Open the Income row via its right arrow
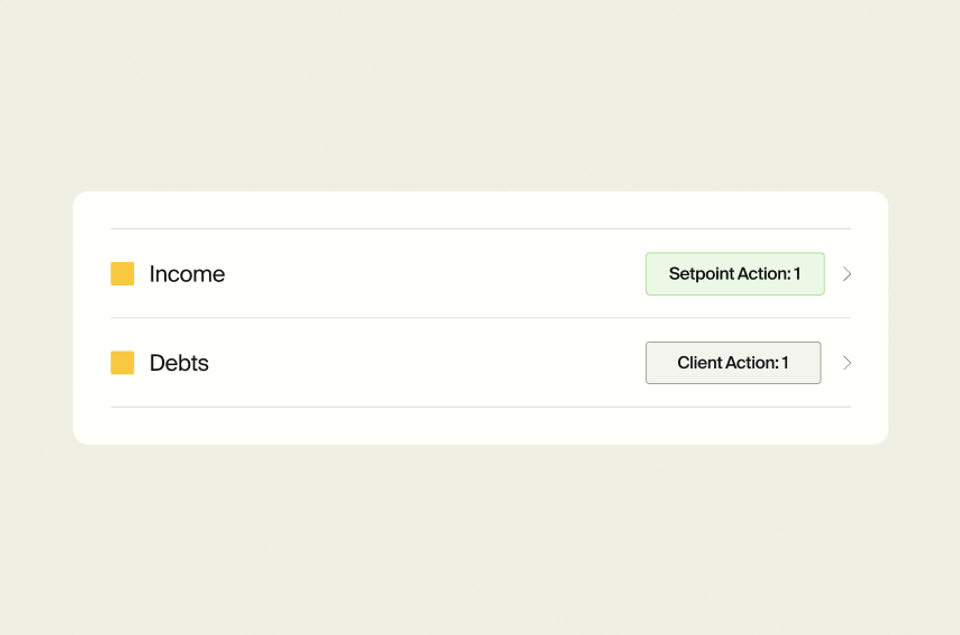Viewport: 960px width, 635px height. coord(847,274)
